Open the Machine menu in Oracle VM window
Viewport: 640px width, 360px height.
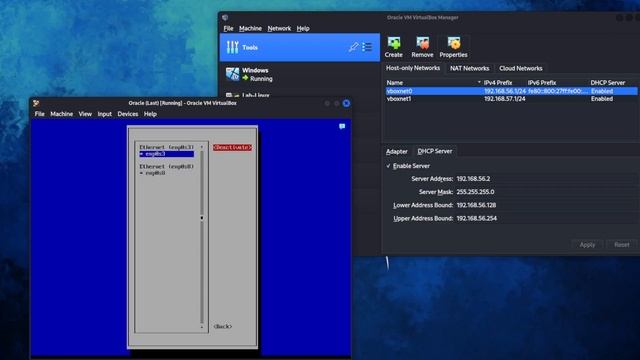[x=62, y=114]
